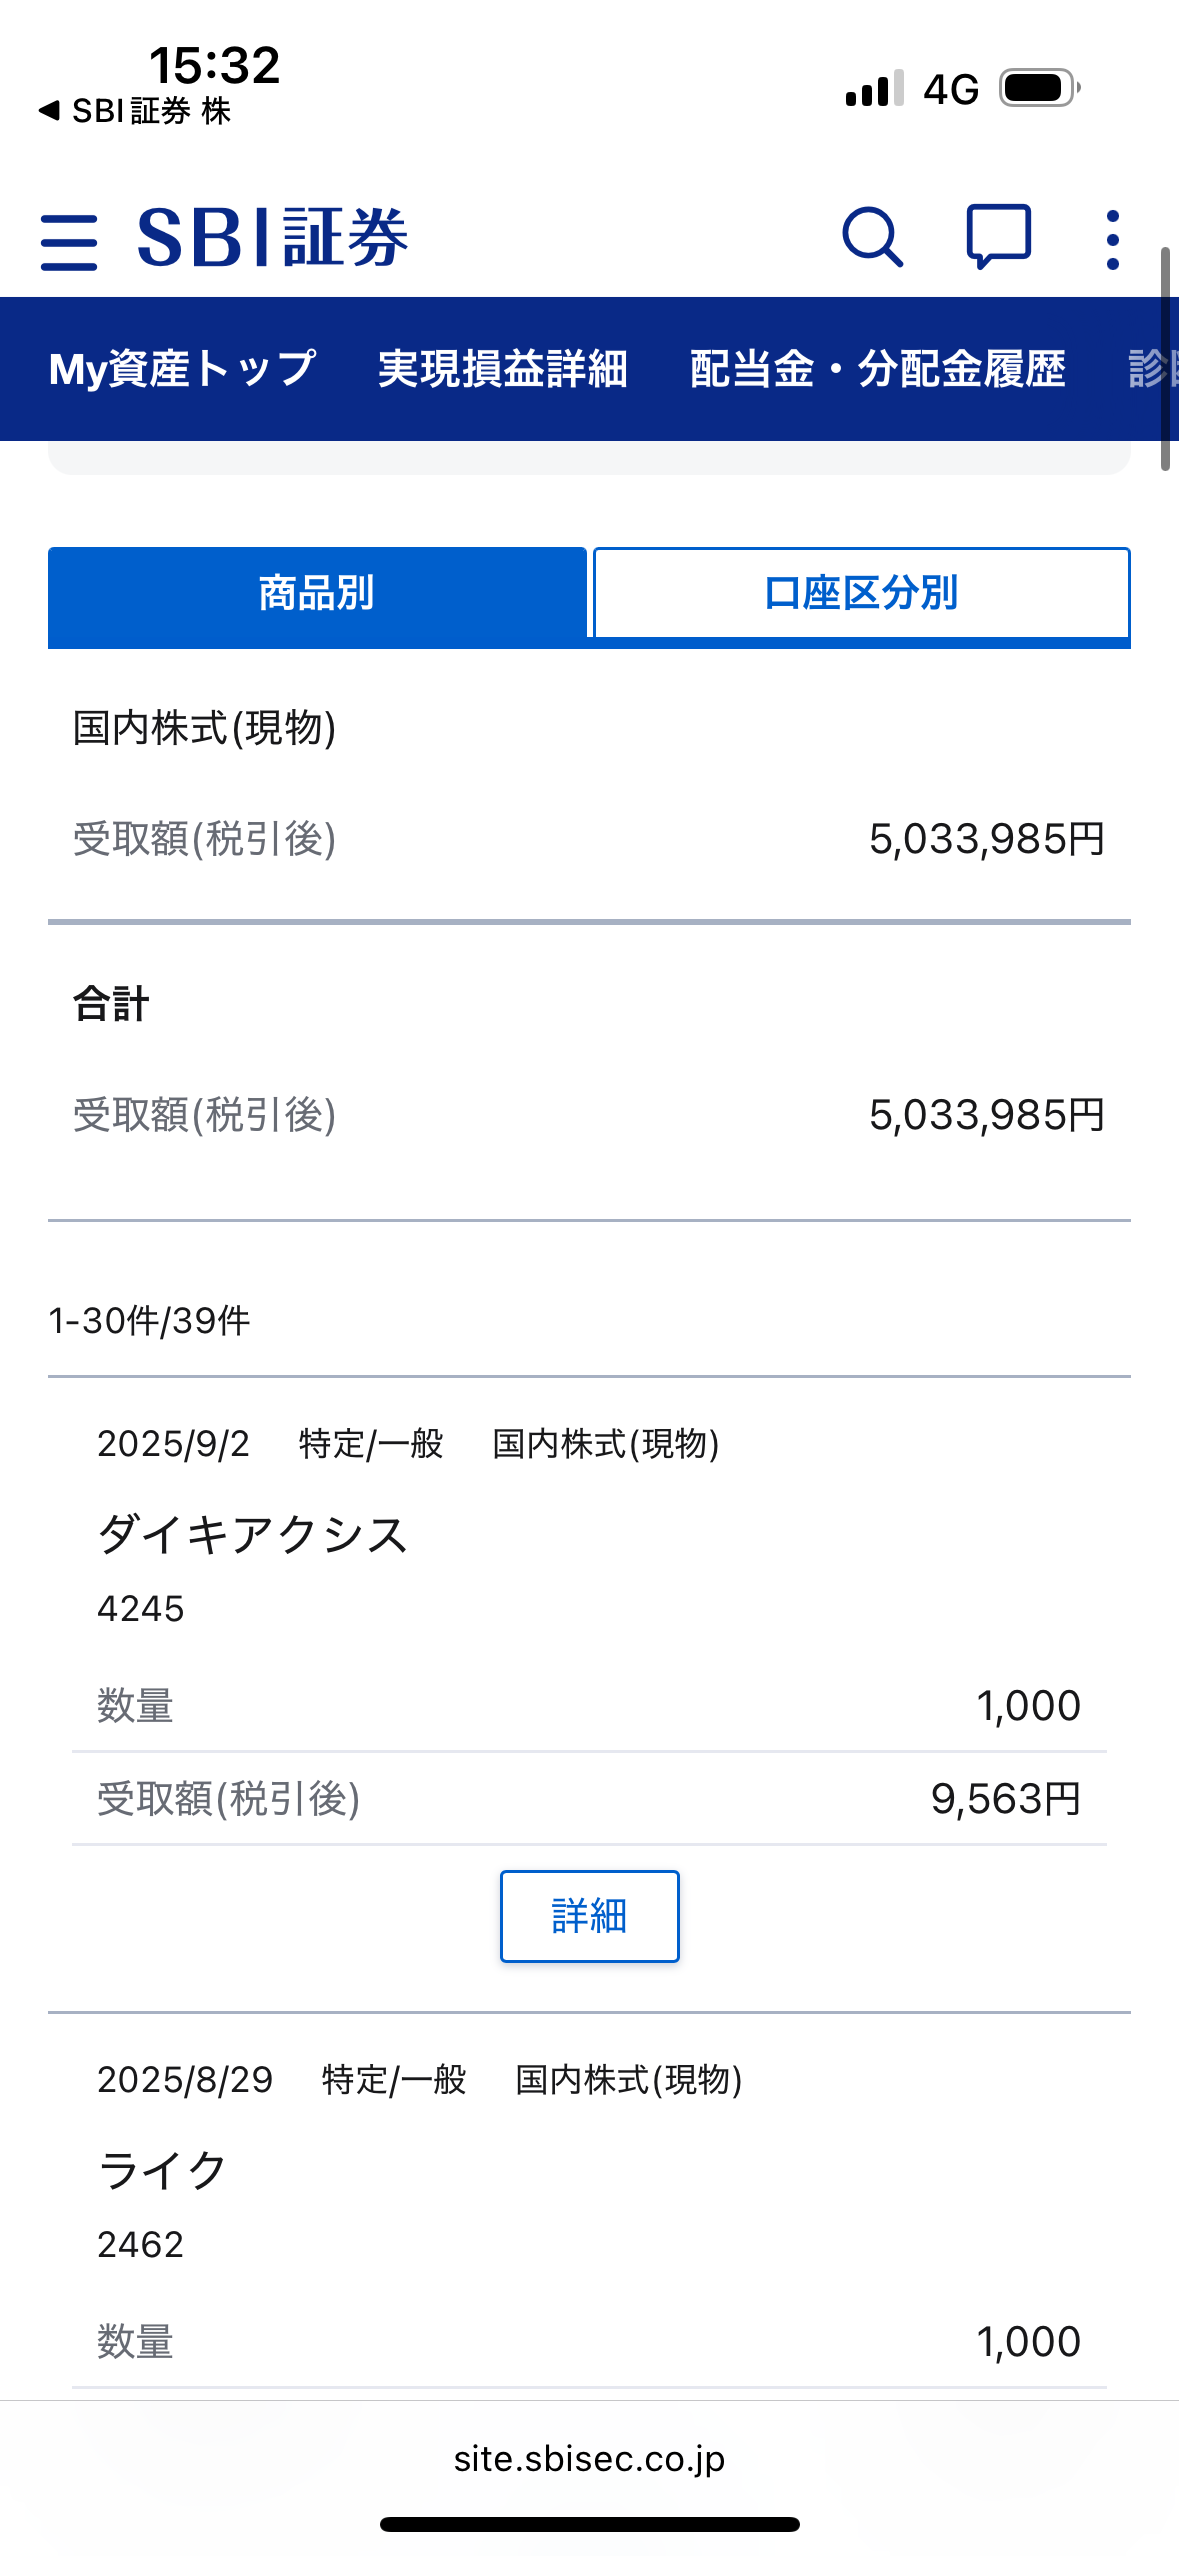Tap the cellular signal bars icon
The image size is (1179, 2556).
pos(874,89)
